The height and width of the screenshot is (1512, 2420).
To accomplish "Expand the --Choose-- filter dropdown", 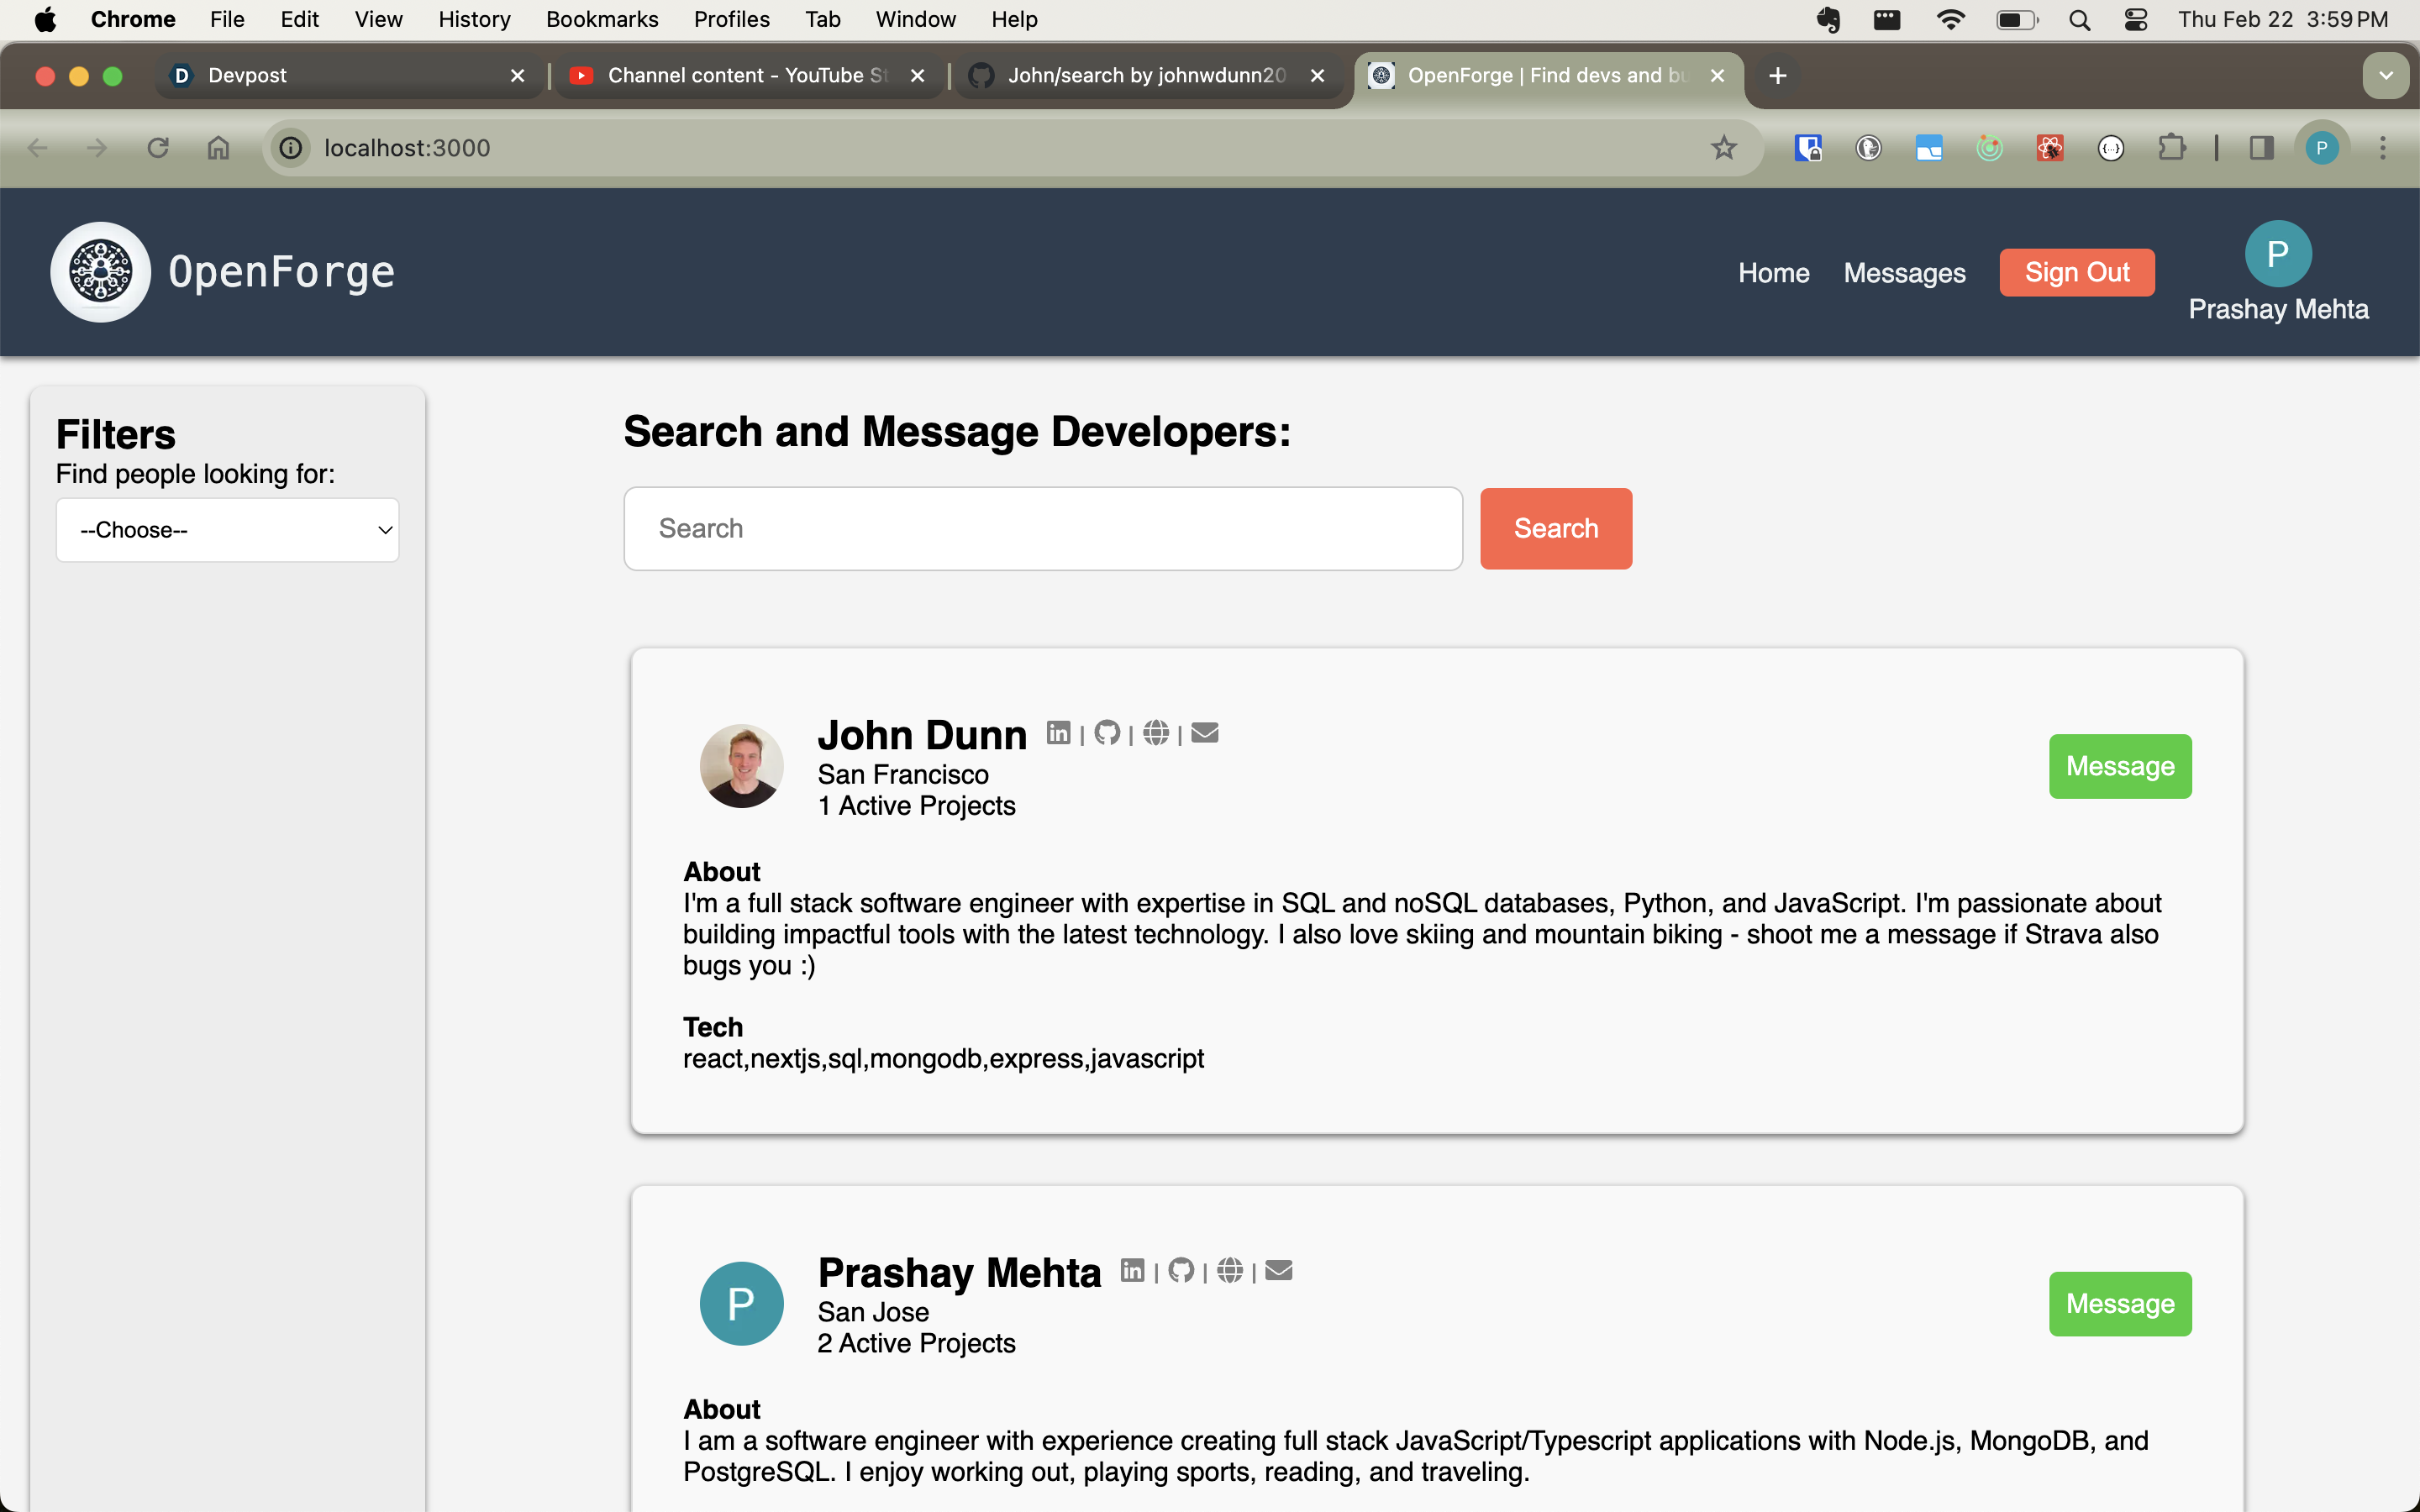I will click(x=227, y=530).
